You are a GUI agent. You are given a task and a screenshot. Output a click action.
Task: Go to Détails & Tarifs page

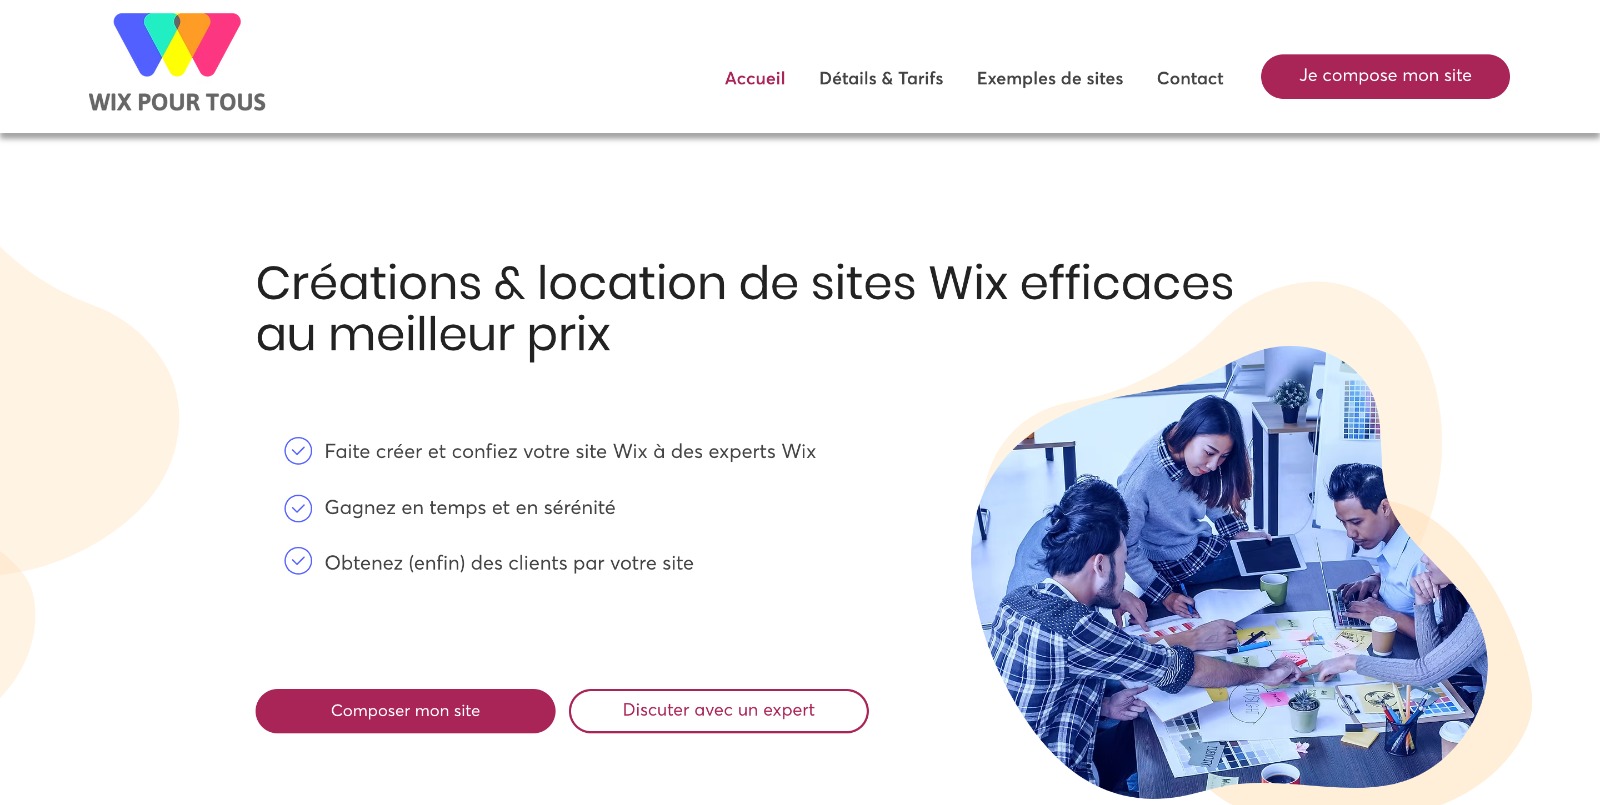point(881,78)
